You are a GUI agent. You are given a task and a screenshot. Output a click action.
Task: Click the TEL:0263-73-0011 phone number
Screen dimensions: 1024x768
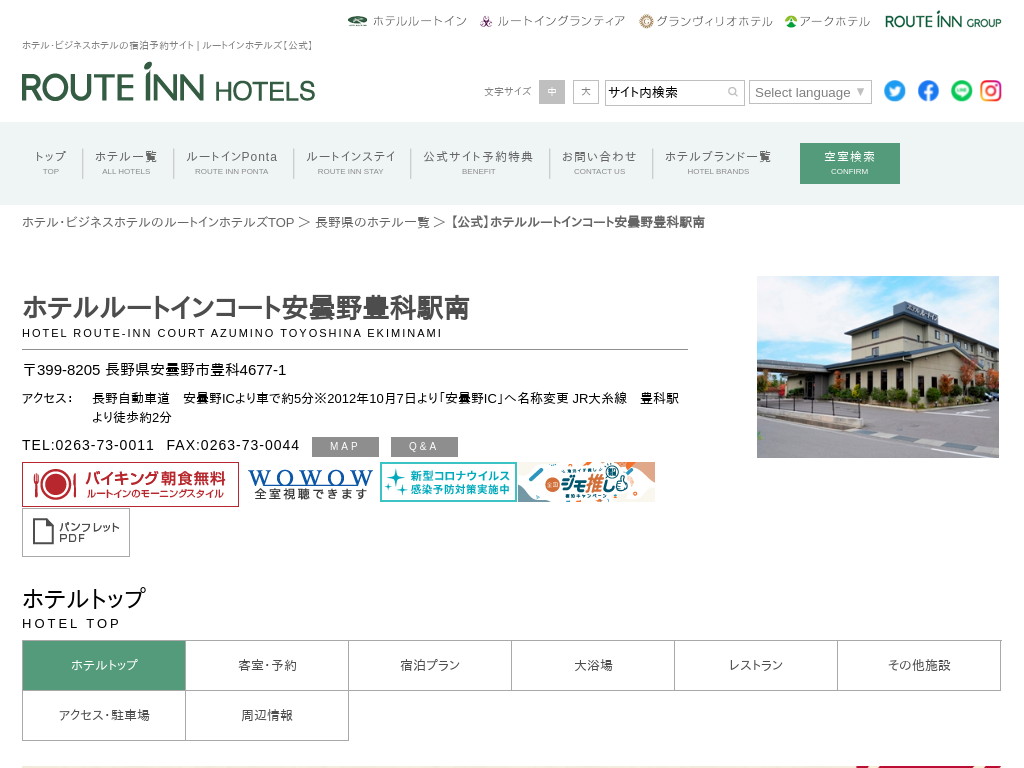88,445
